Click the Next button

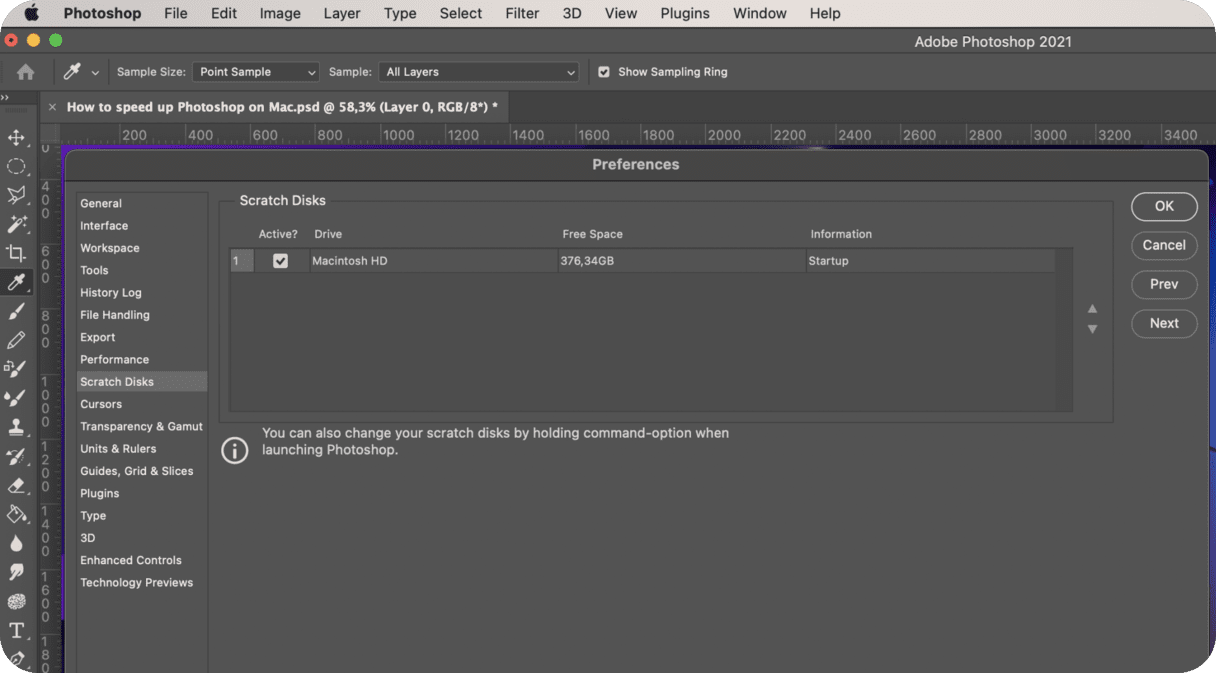pyautogui.click(x=1164, y=323)
